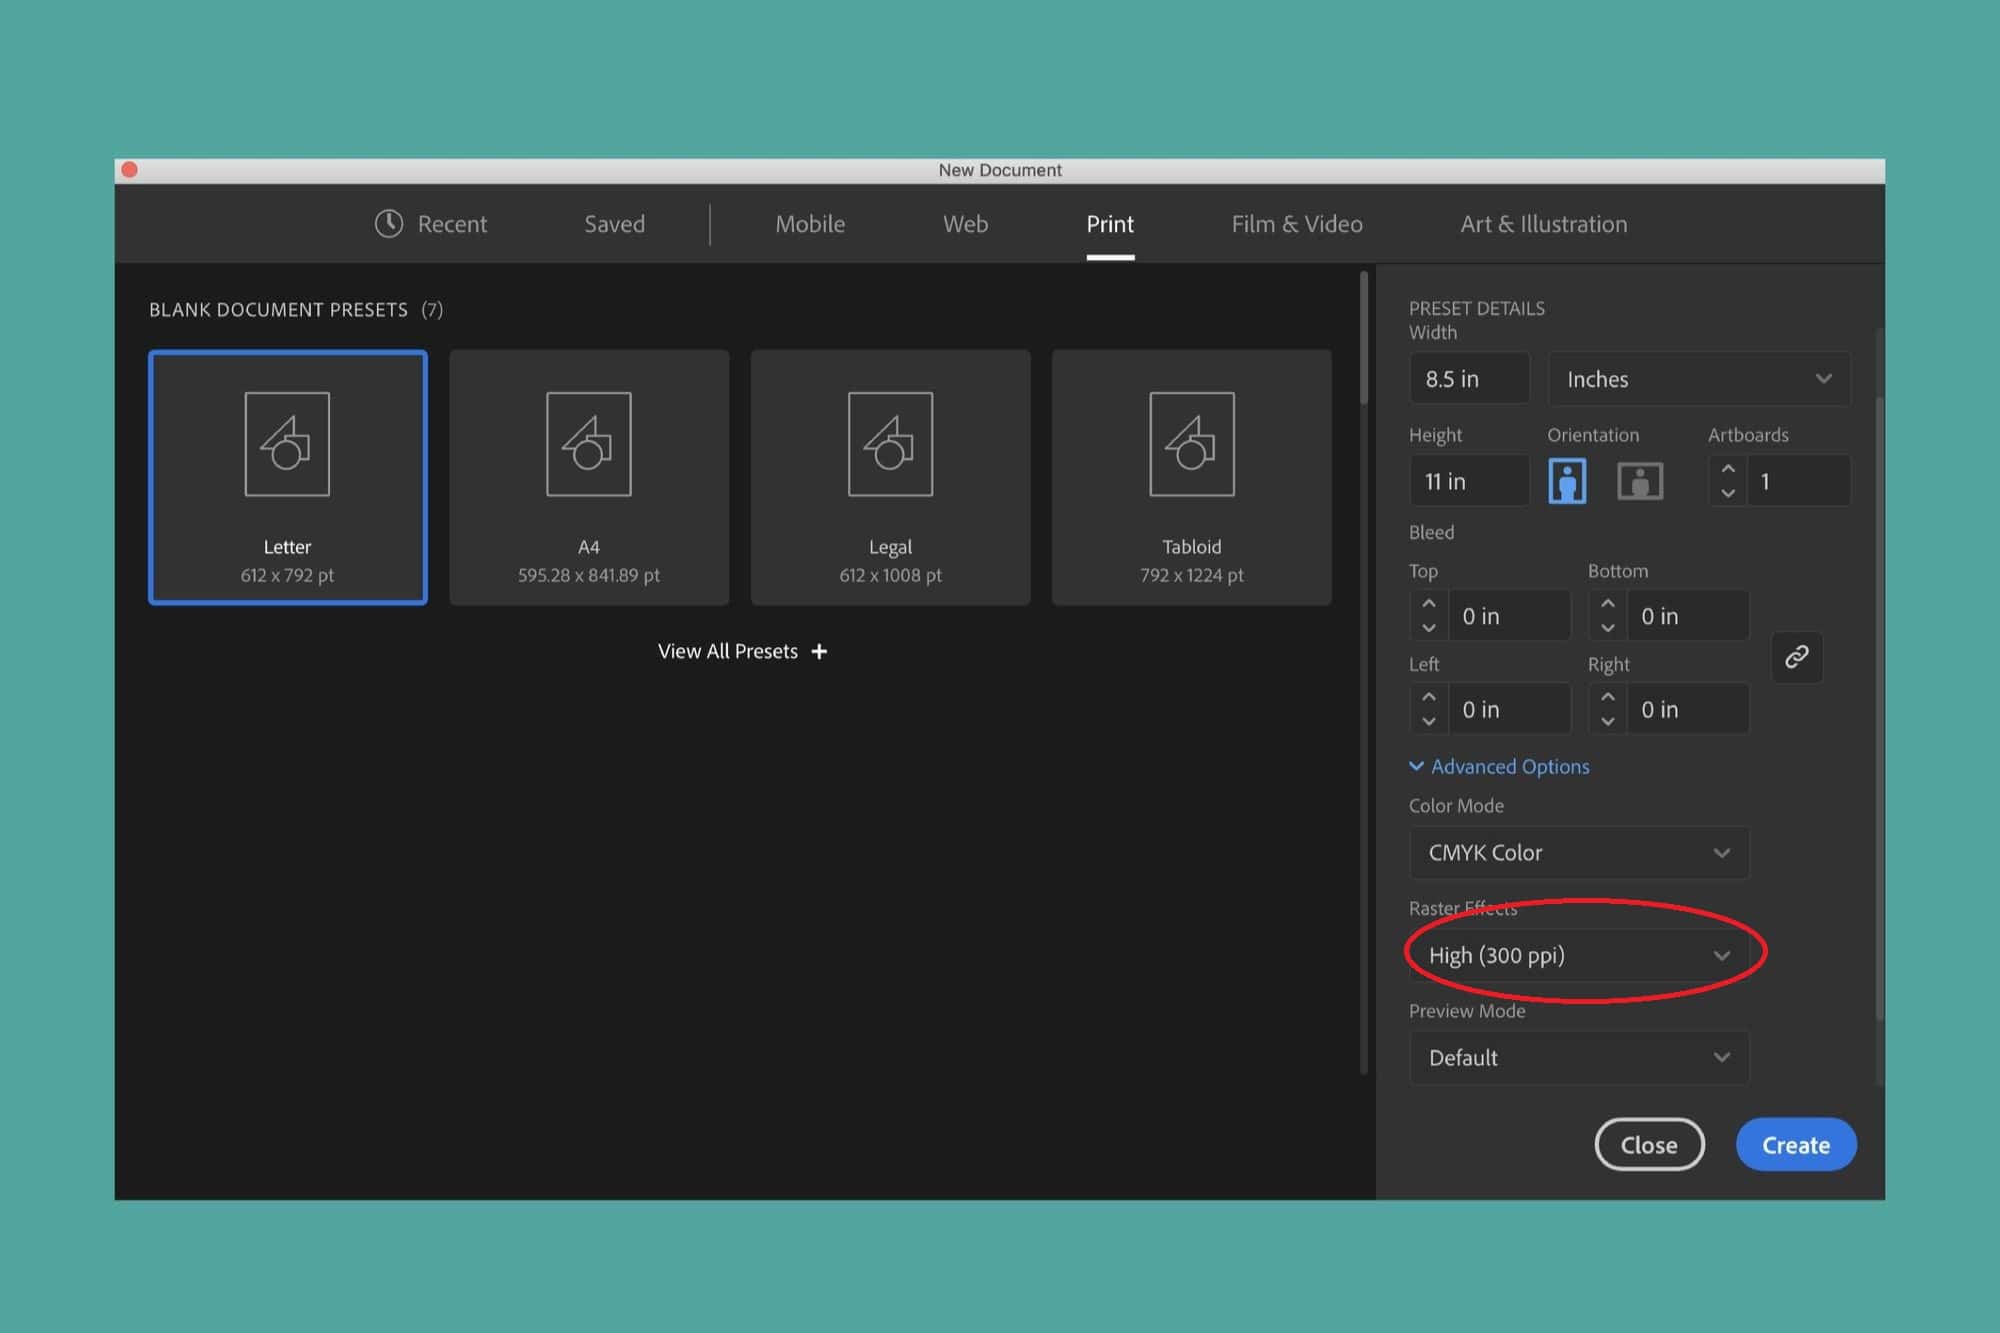
Task: Open the CMYK Color mode dropdown
Action: coord(1579,853)
